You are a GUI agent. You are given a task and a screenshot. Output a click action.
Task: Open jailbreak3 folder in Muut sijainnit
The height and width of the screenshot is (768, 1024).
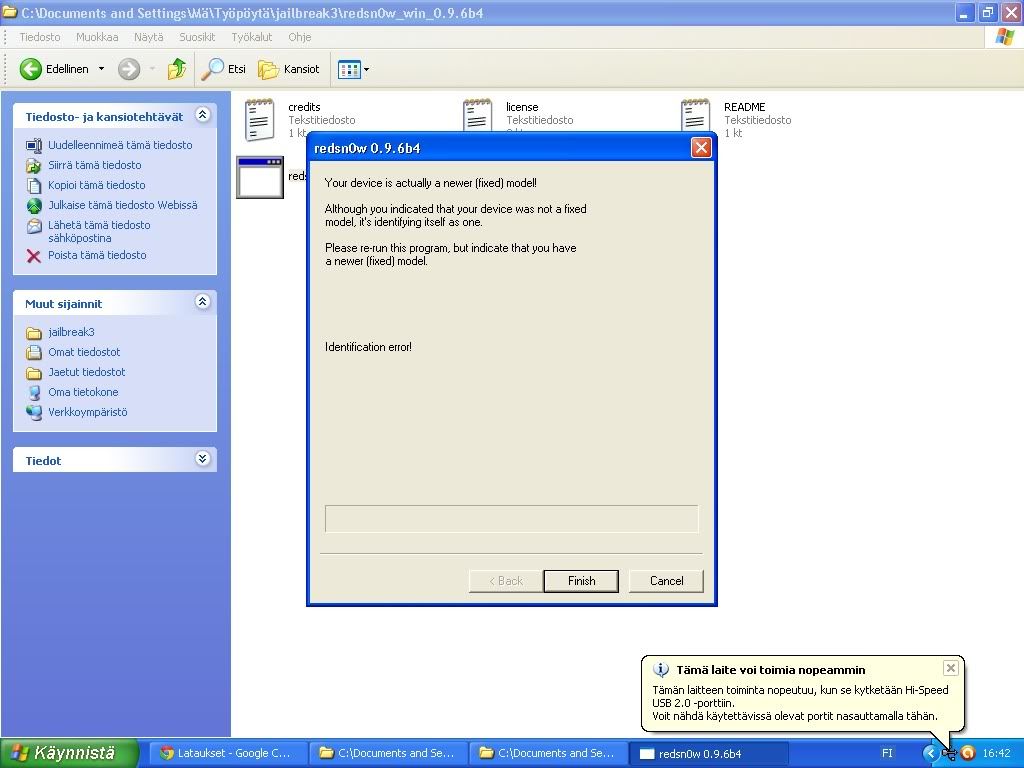pos(71,332)
